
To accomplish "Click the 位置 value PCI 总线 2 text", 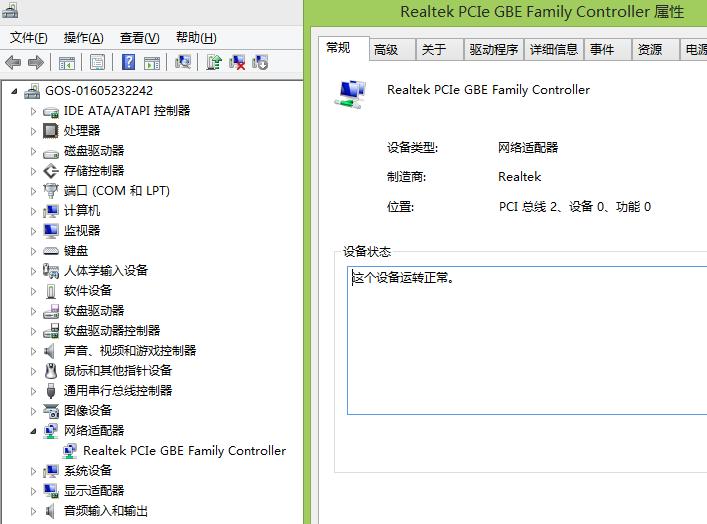I will 574,207.
